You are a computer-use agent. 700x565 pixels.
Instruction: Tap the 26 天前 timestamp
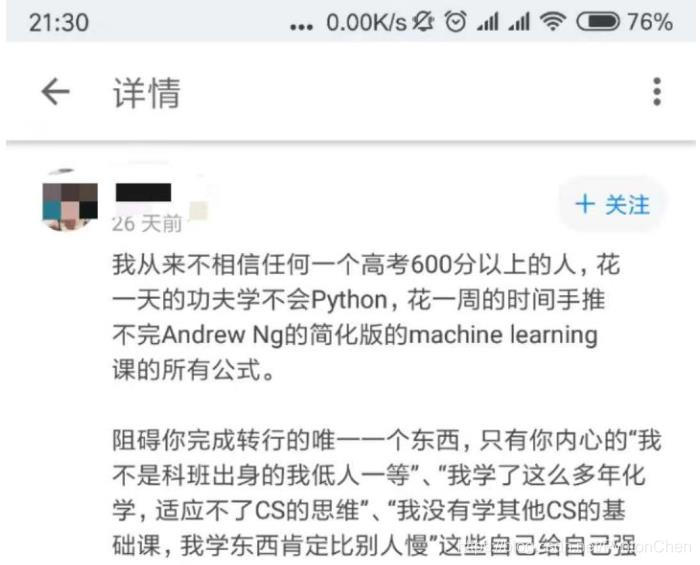tap(147, 224)
